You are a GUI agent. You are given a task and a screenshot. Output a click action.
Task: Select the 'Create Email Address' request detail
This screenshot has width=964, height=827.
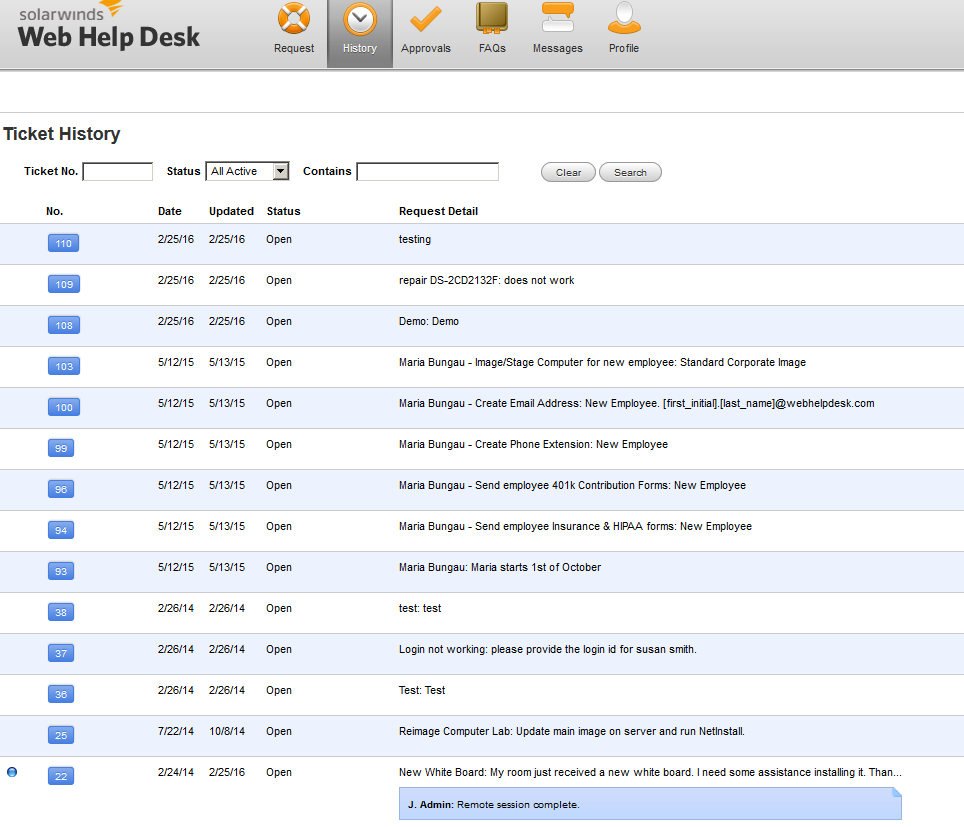tap(636, 403)
